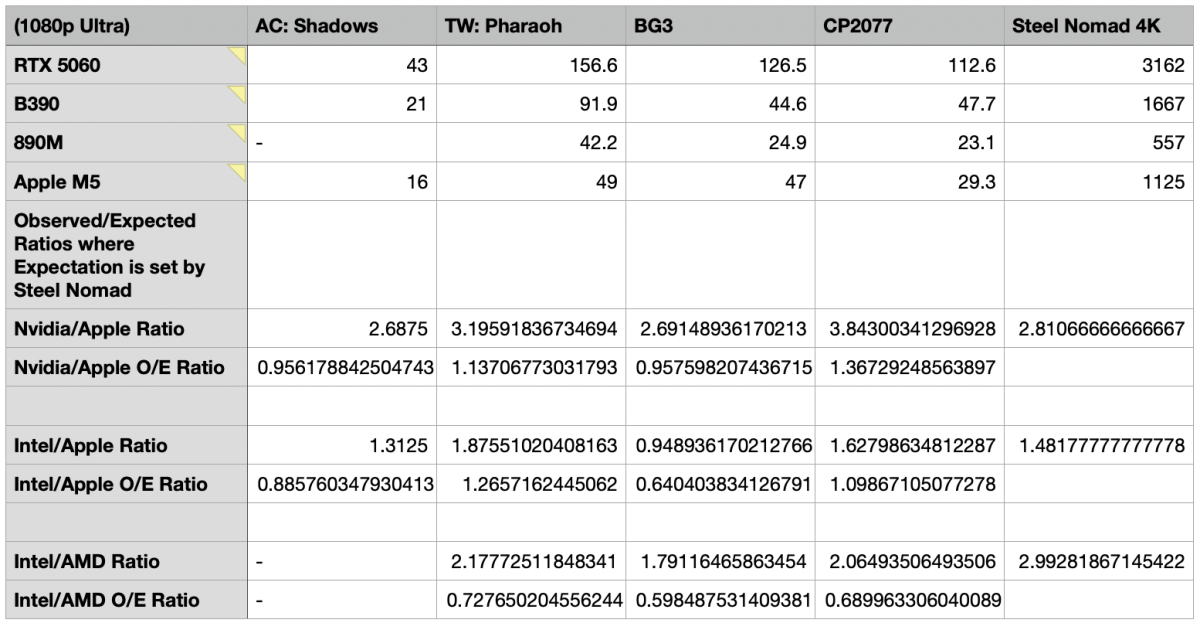This screenshot has width=1200, height=623.
Task: Select the TW: Pharaoh header cell
Action: coord(530,27)
